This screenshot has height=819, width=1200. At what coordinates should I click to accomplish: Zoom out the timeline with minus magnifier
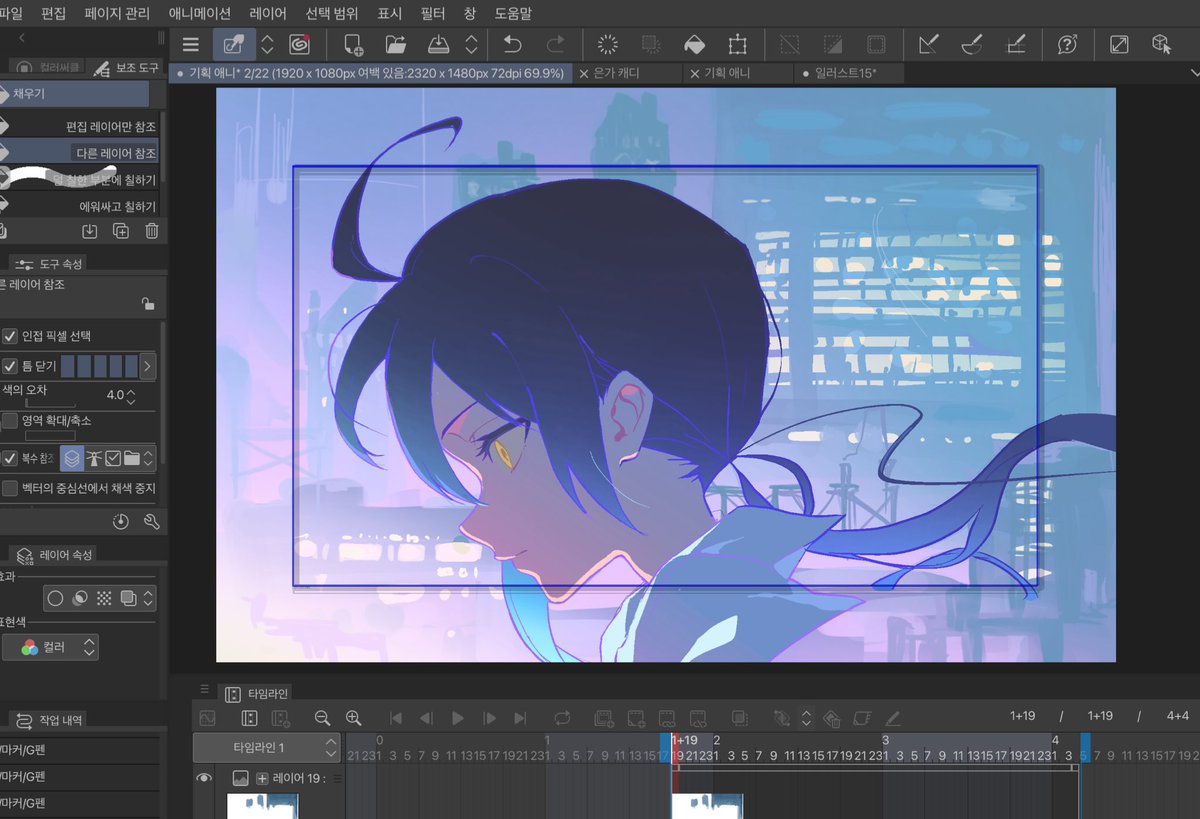point(322,718)
